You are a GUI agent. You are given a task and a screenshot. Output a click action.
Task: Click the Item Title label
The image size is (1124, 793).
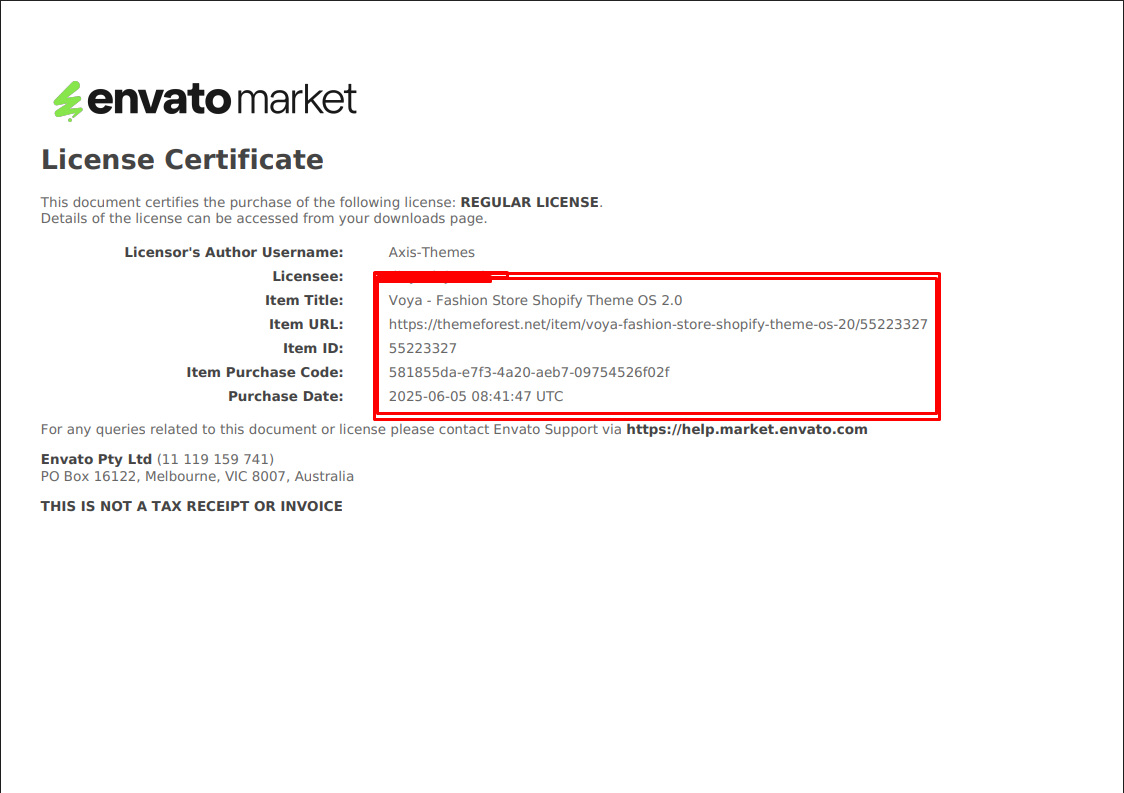pyautogui.click(x=304, y=300)
